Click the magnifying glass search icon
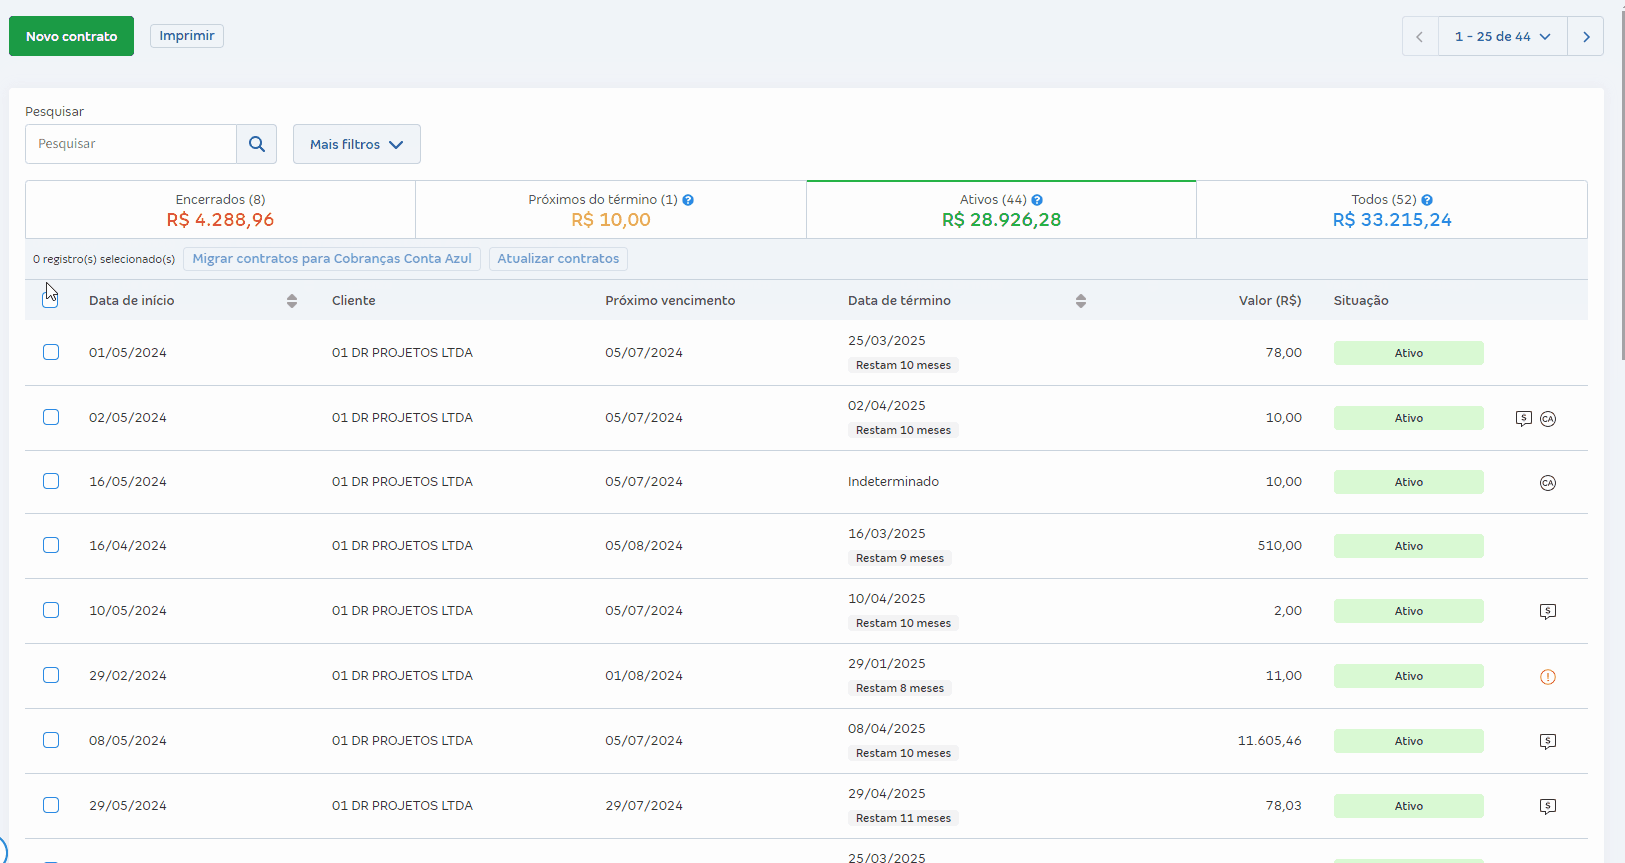The height and width of the screenshot is (863, 1625). click(x=257, y=144)
